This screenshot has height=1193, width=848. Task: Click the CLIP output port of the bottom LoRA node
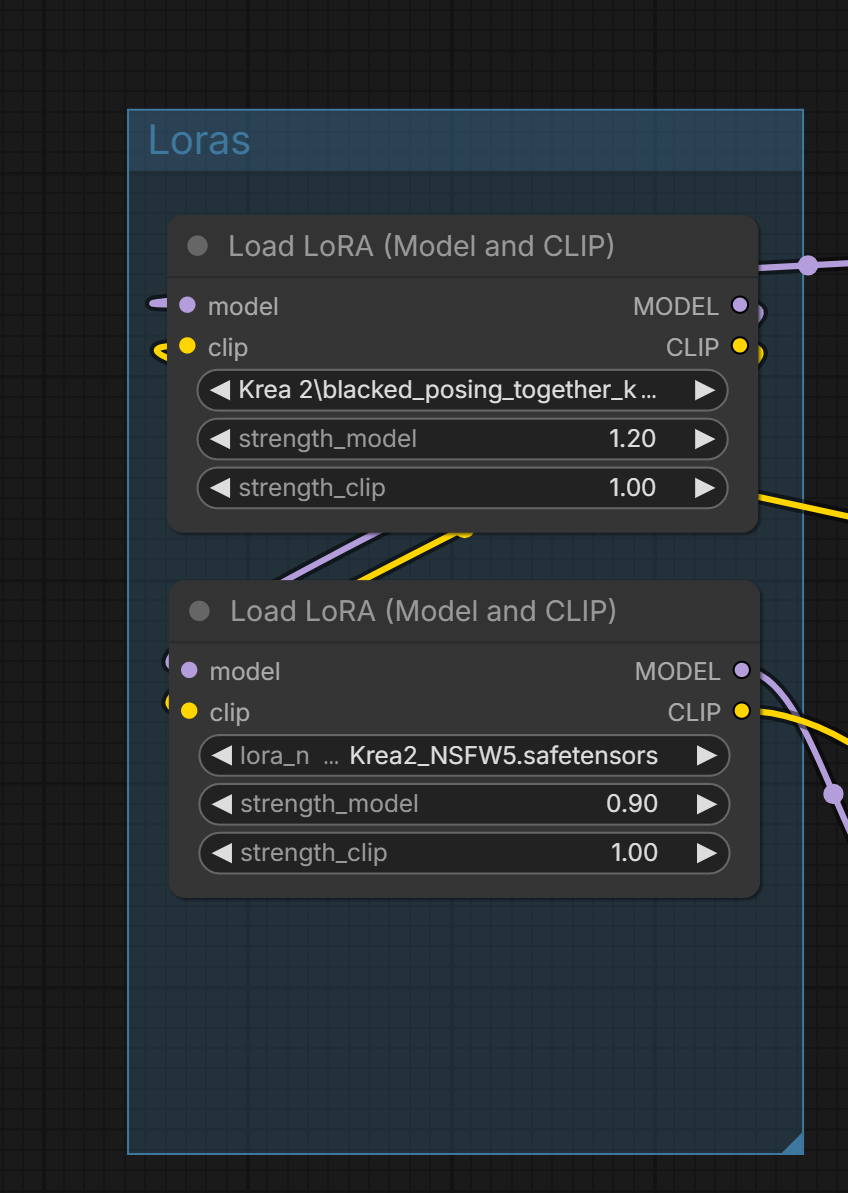click(741, 711)
